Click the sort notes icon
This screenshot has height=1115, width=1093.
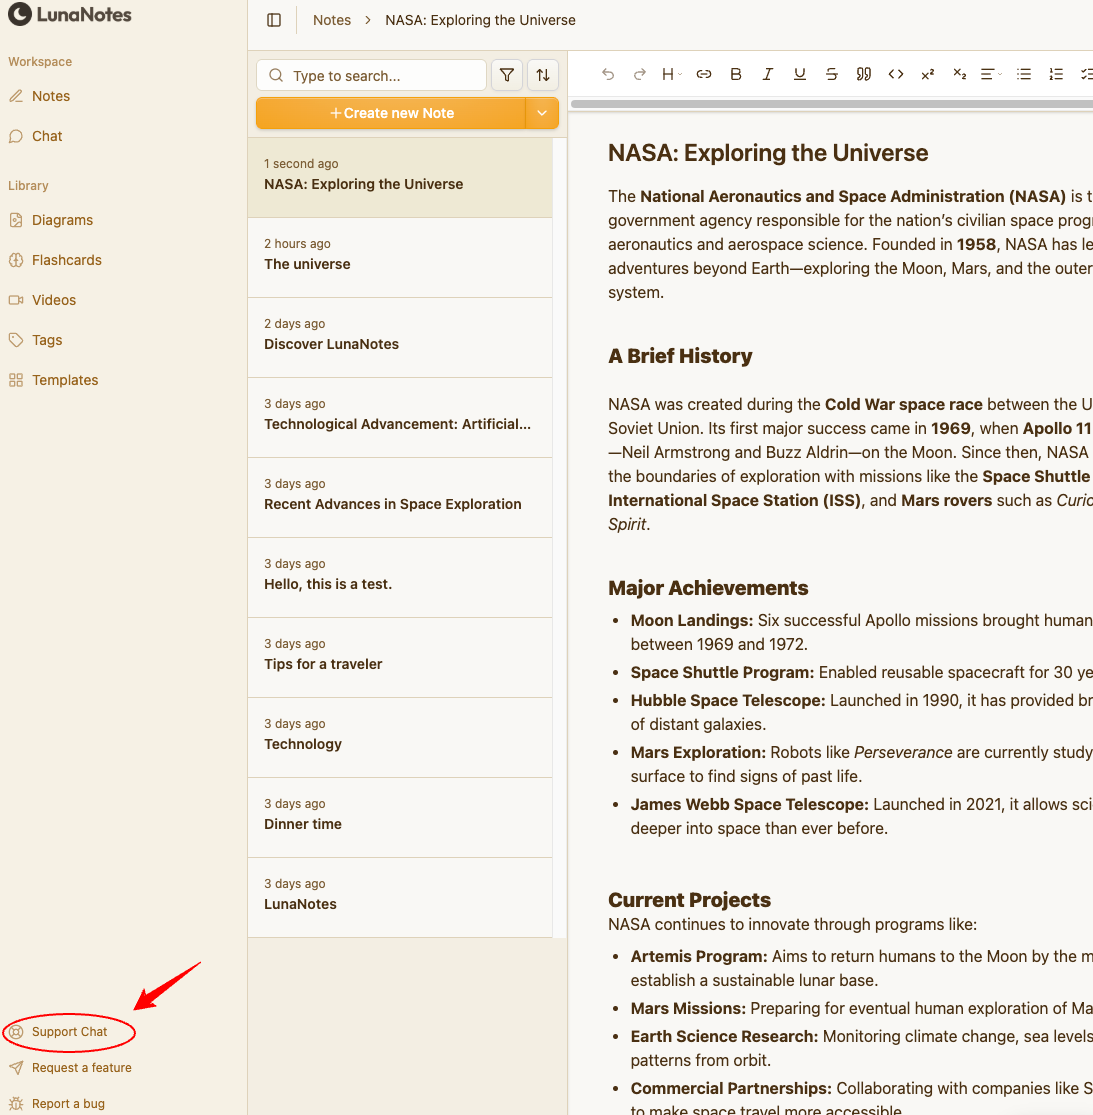pos(542,75)
